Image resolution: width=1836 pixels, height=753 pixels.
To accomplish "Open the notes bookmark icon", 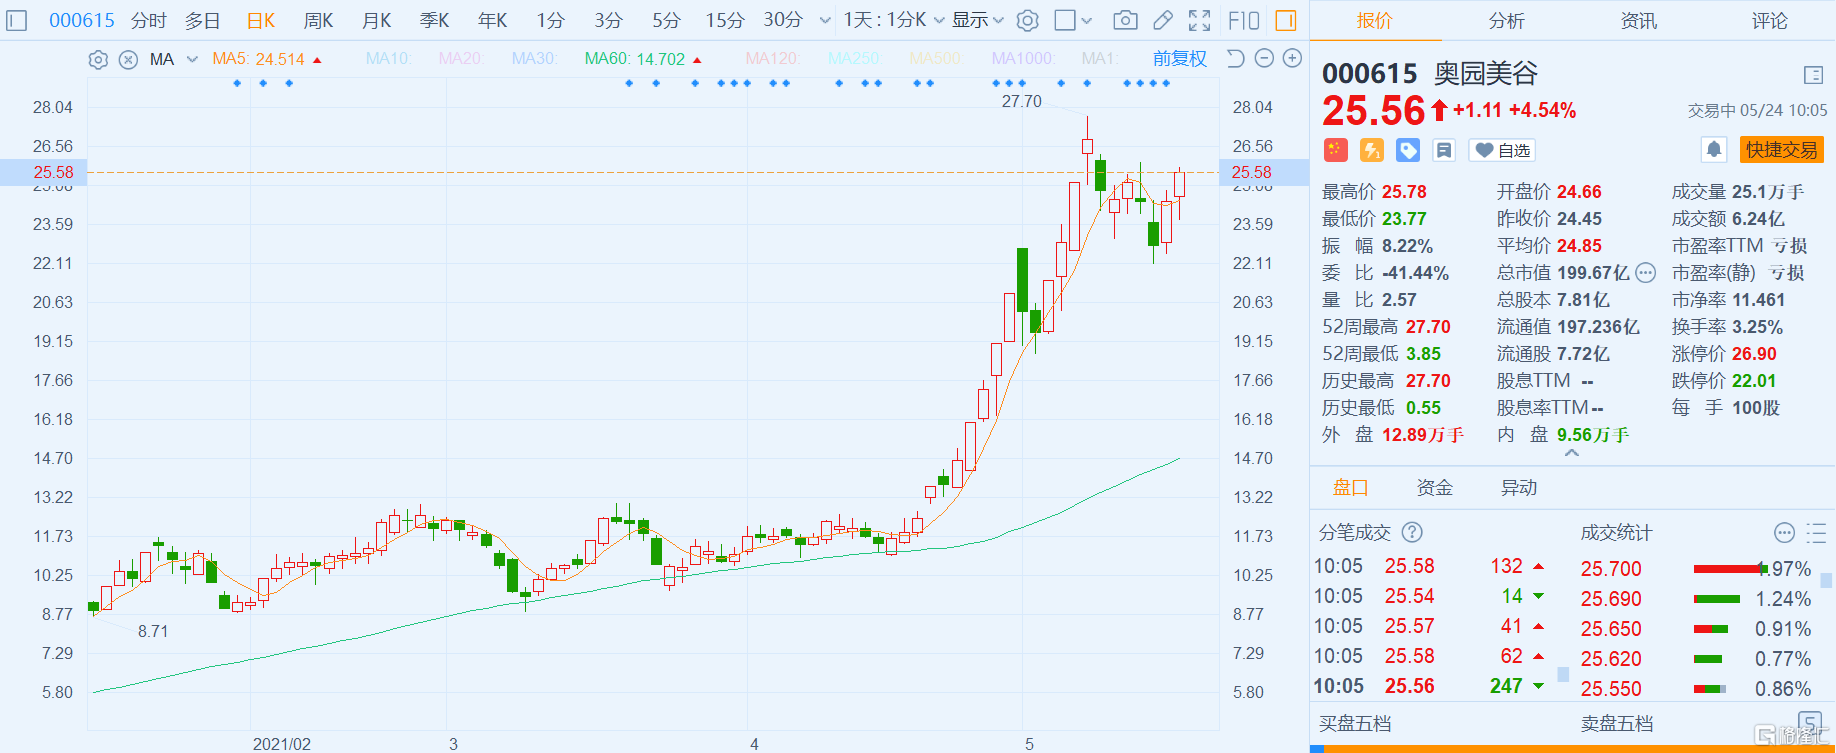I will [x=1444, y=150].
